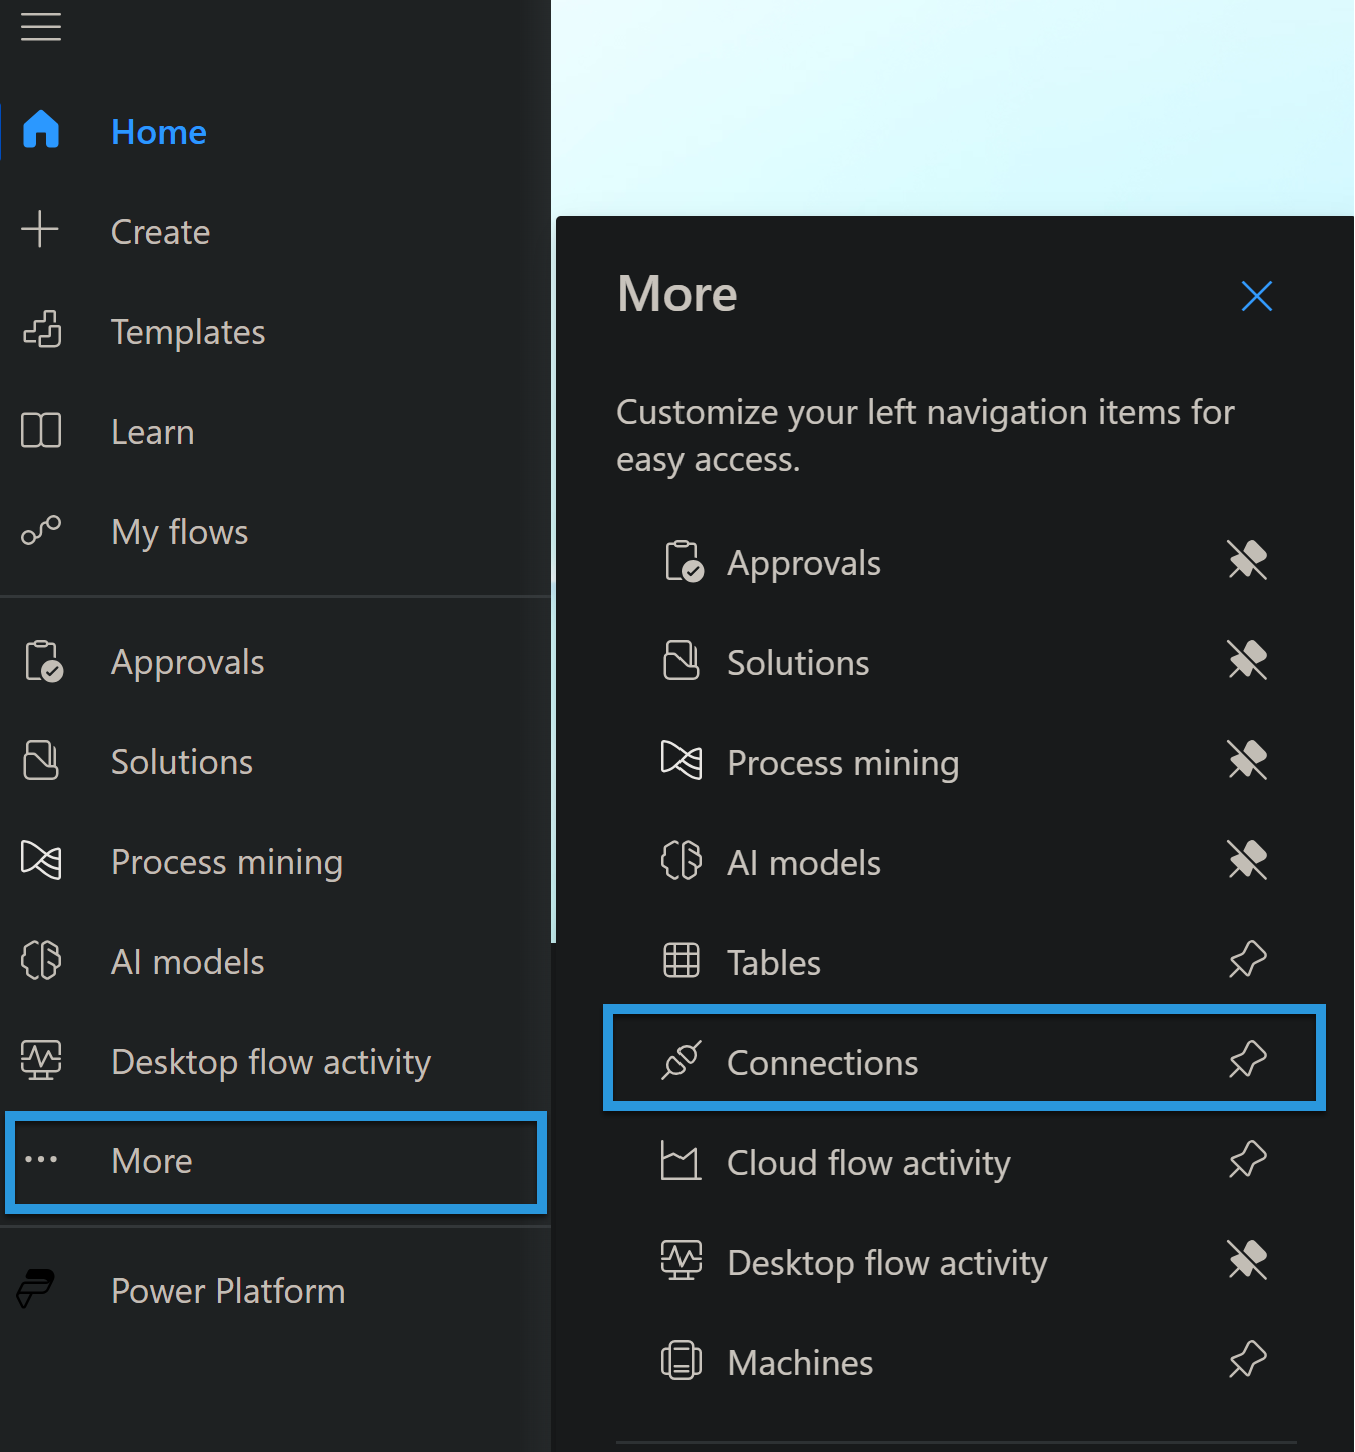Select Learn from the navigation
Viewport: 1355px width, 1452px height.
[x=152, y=431]
